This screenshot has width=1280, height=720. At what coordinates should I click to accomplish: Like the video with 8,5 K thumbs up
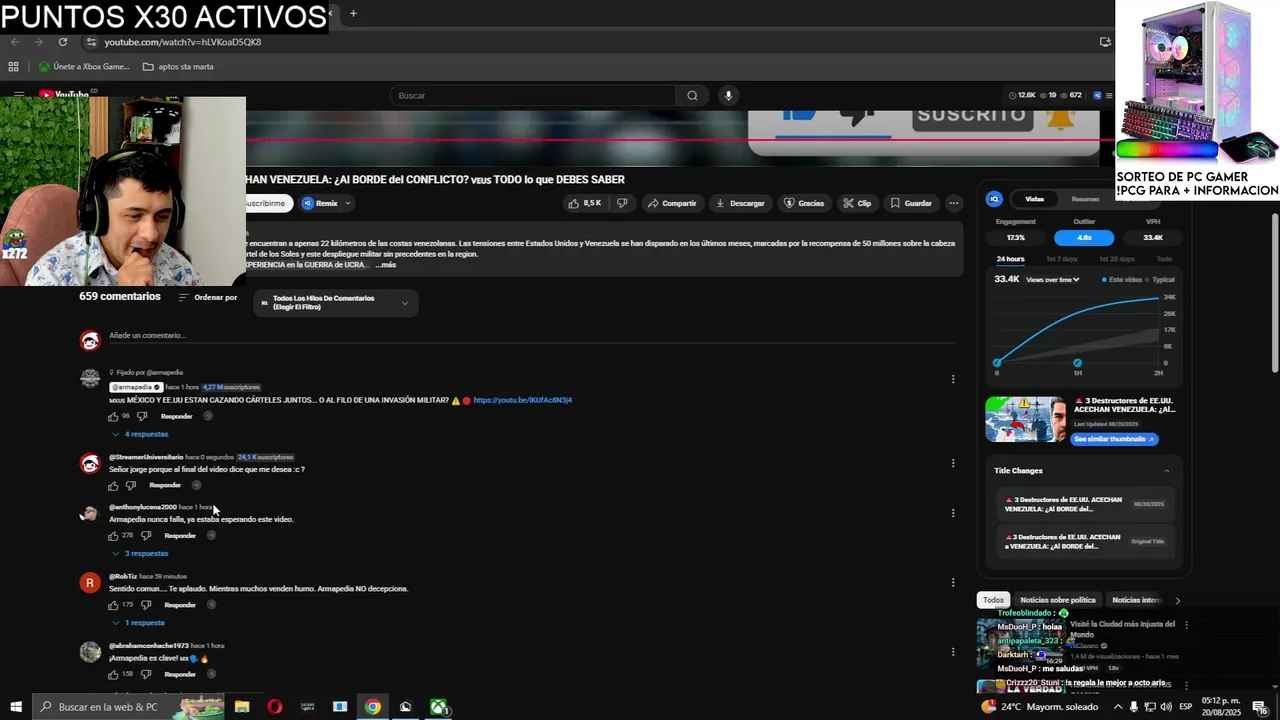[585, 203]
